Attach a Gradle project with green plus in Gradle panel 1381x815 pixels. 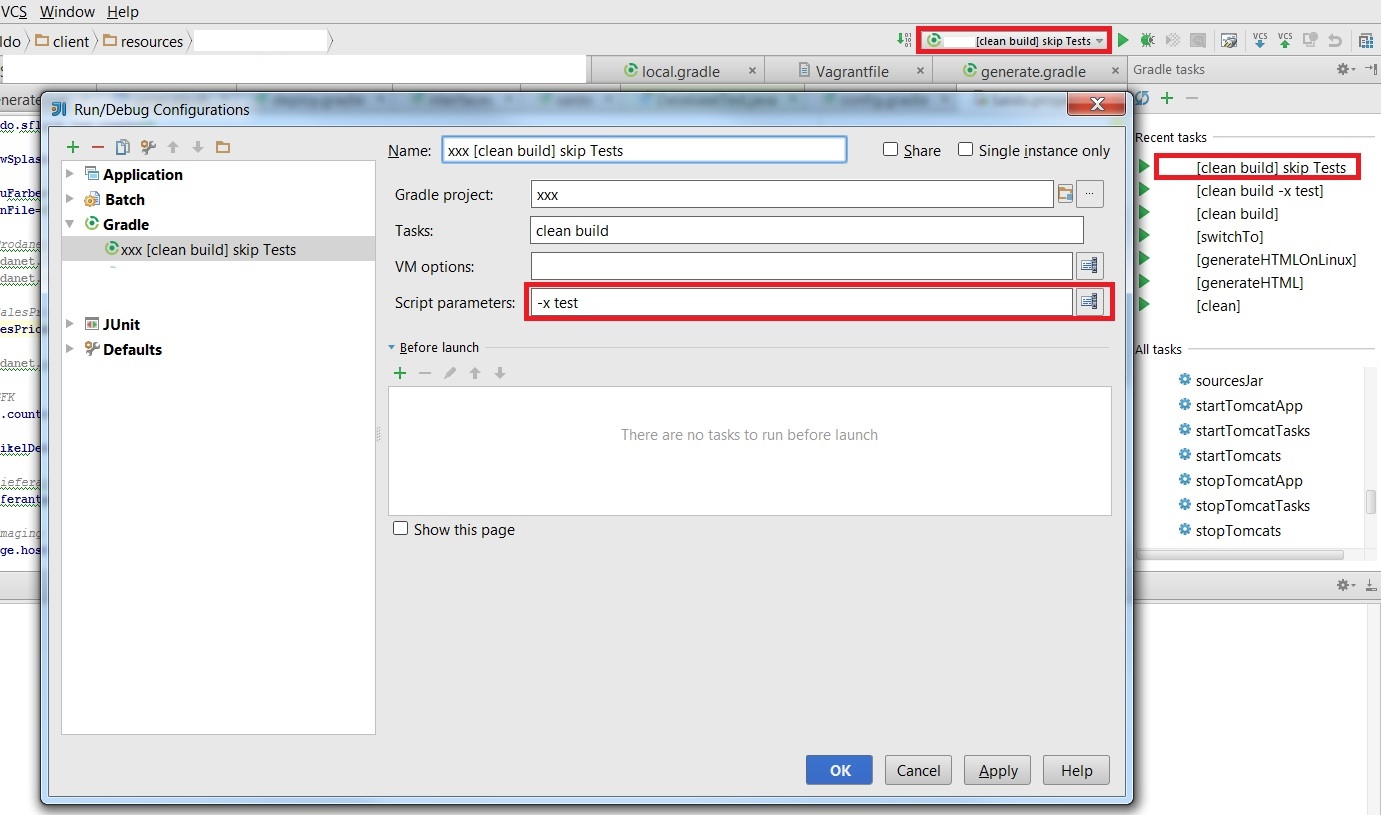[1166, 98]
